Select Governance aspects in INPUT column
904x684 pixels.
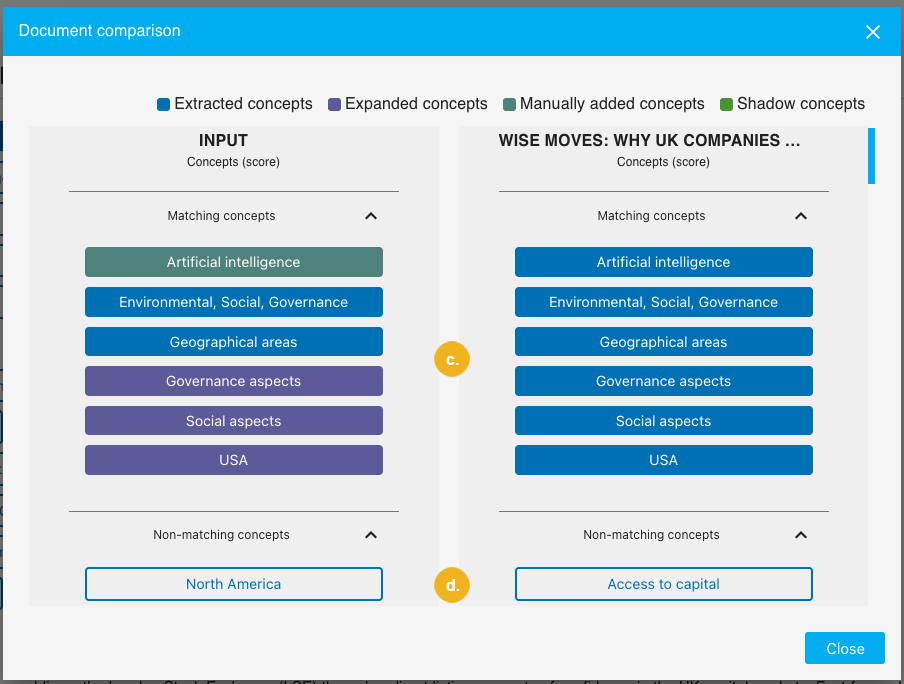233,381
